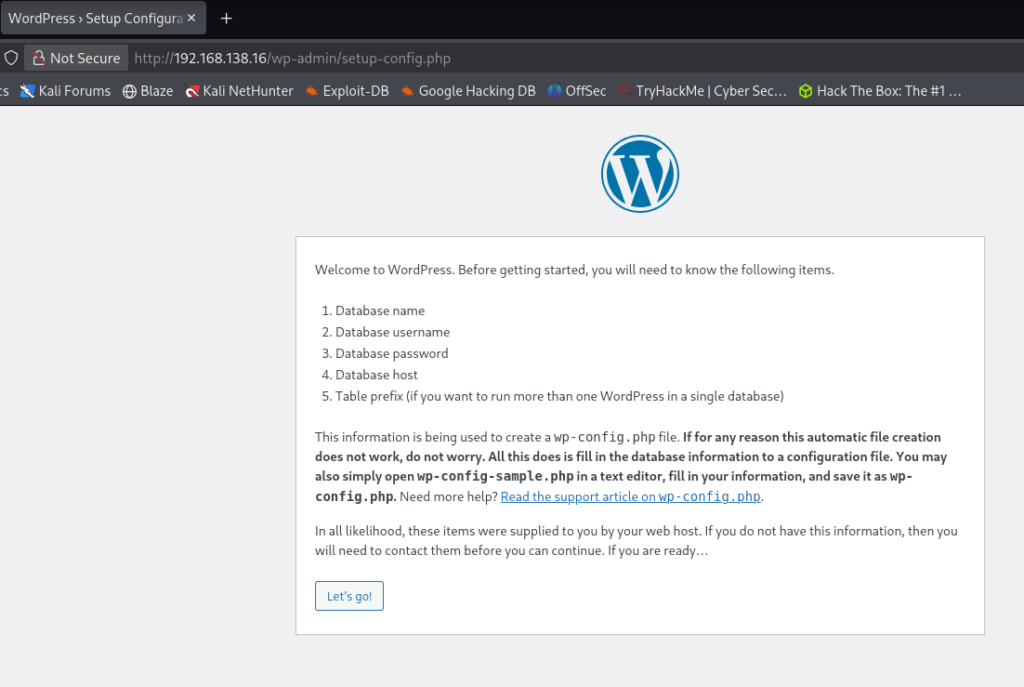1024x687 pixels.
Task: Open the Google Hacking DB bookmark
Action: point(468,91)
